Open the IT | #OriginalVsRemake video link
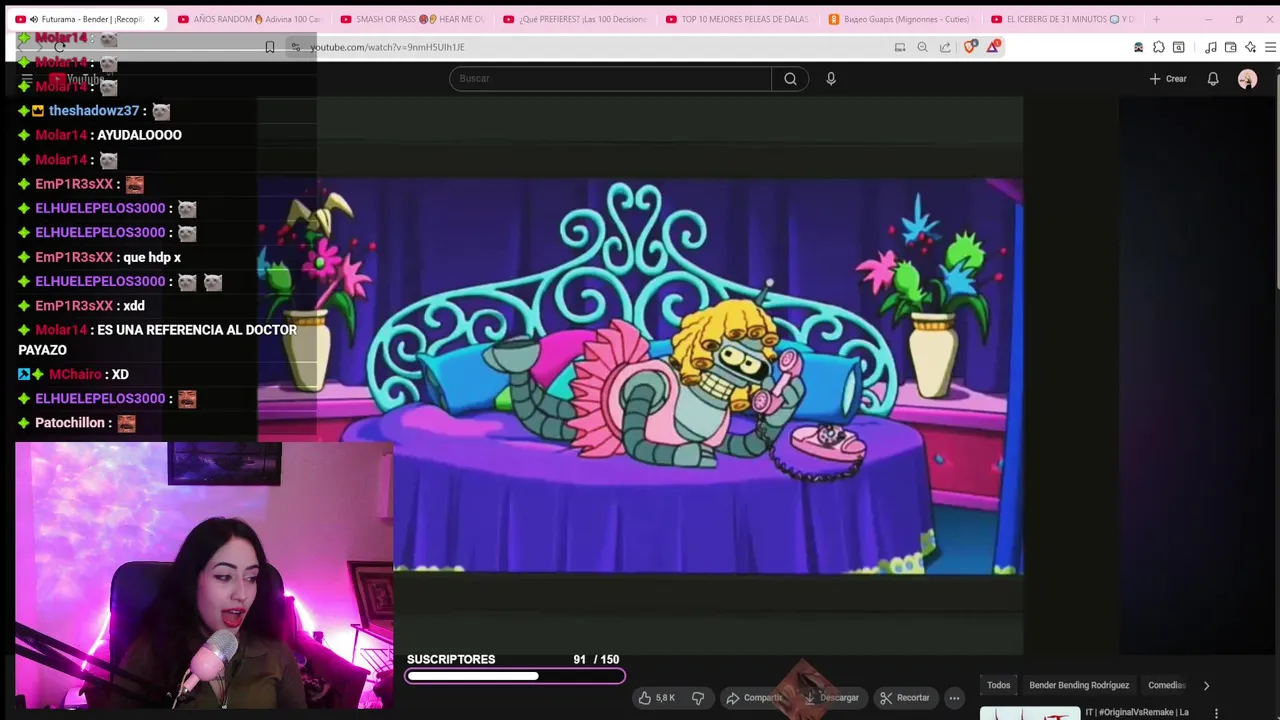This screenshot has width=1280, height=720. point(1137,712)
